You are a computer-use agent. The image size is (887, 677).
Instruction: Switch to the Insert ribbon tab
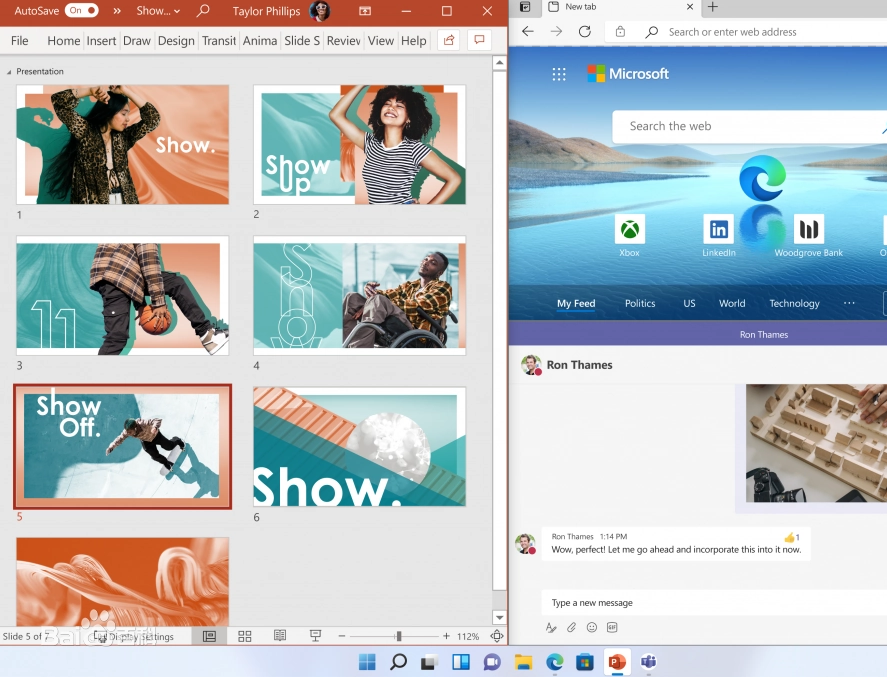(101, 41)
